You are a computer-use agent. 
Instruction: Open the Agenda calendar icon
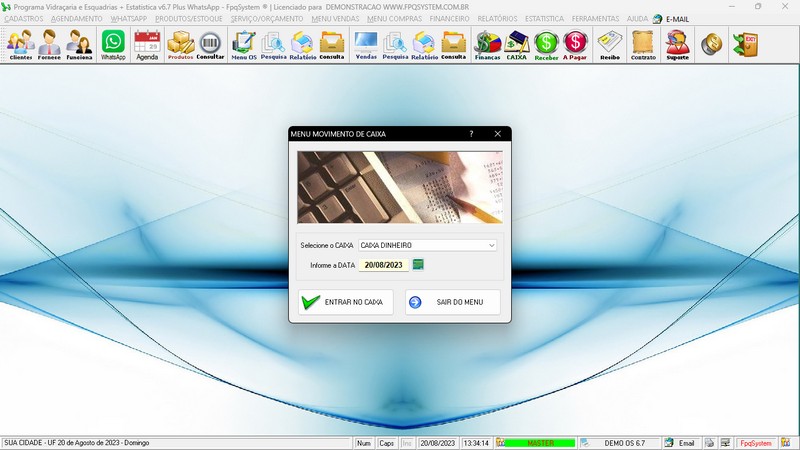tap(147, 45)
